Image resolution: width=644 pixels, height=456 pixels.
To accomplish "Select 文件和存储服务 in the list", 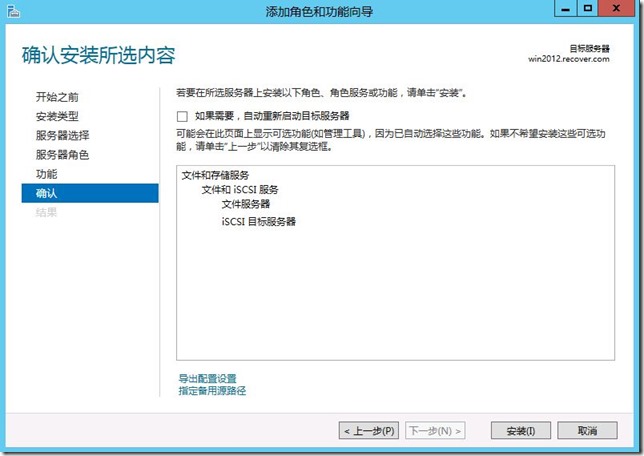I will (215, 175).
